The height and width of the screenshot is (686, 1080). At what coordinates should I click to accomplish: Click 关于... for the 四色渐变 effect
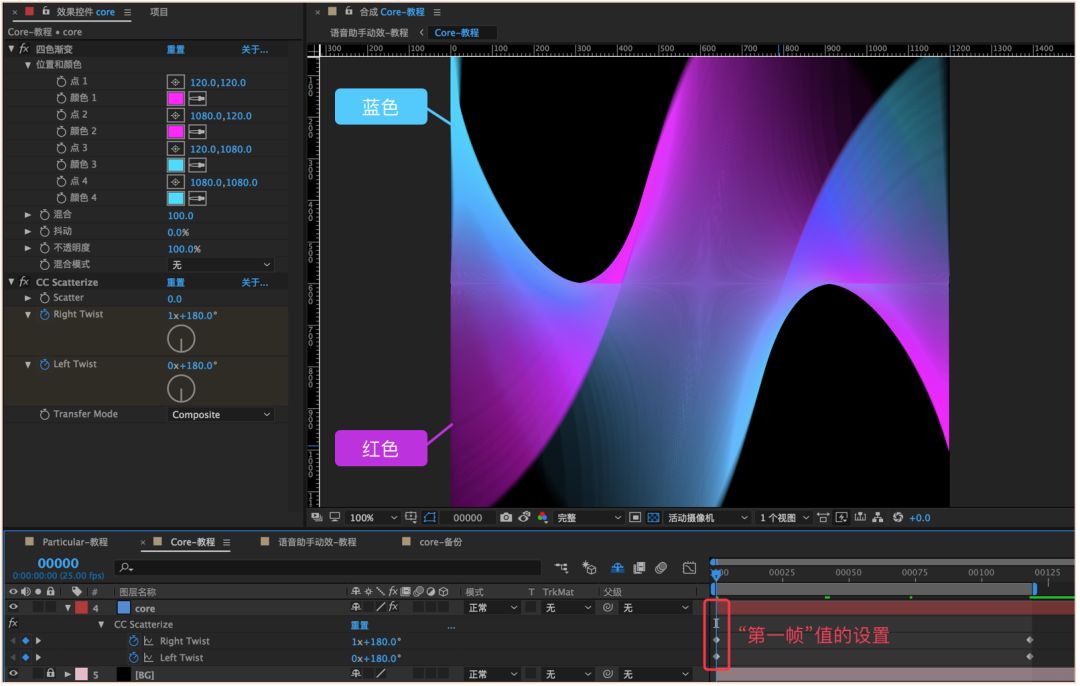[x=255, y=50]
